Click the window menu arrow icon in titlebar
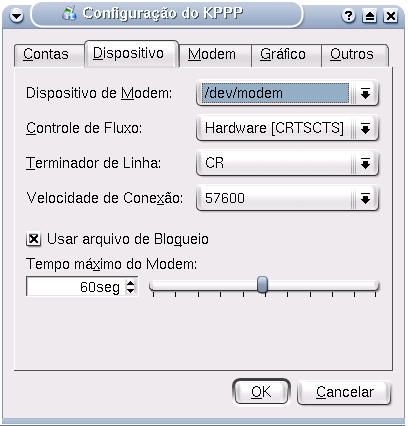The image size is (408, 426). (16, 16)
